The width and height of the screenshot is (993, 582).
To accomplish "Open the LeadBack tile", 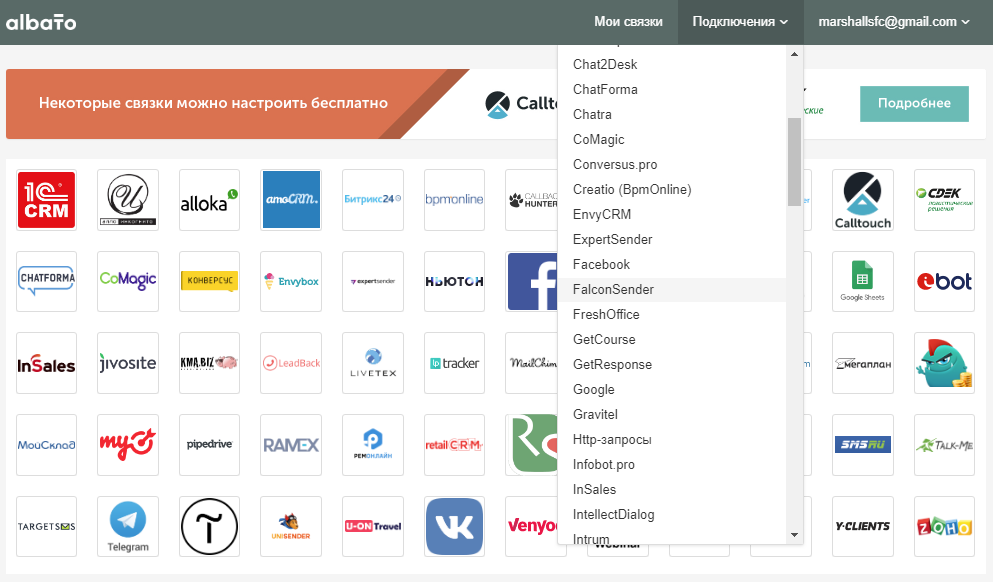I will click(x=291, y=364).
